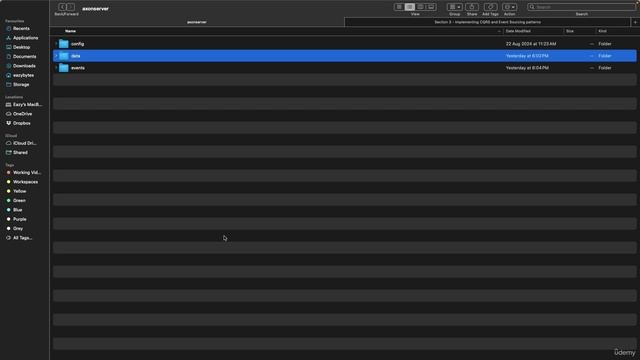Viewport: 640px width, 360px height.
Task: Open the Shared sidebar item
Action: 20,153
